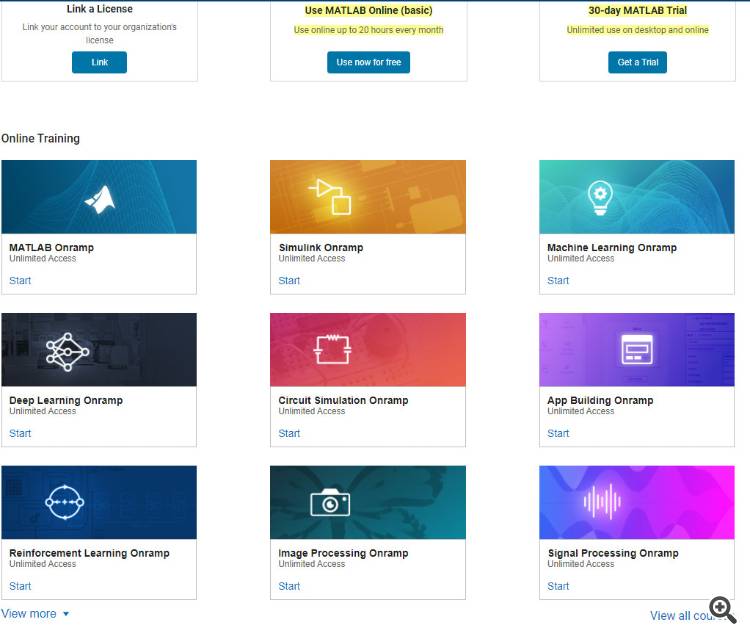Viewport: 750px width, 636px height.
Task: Open the MATLAB Onramp banner thumbnail
Action: 99,197
